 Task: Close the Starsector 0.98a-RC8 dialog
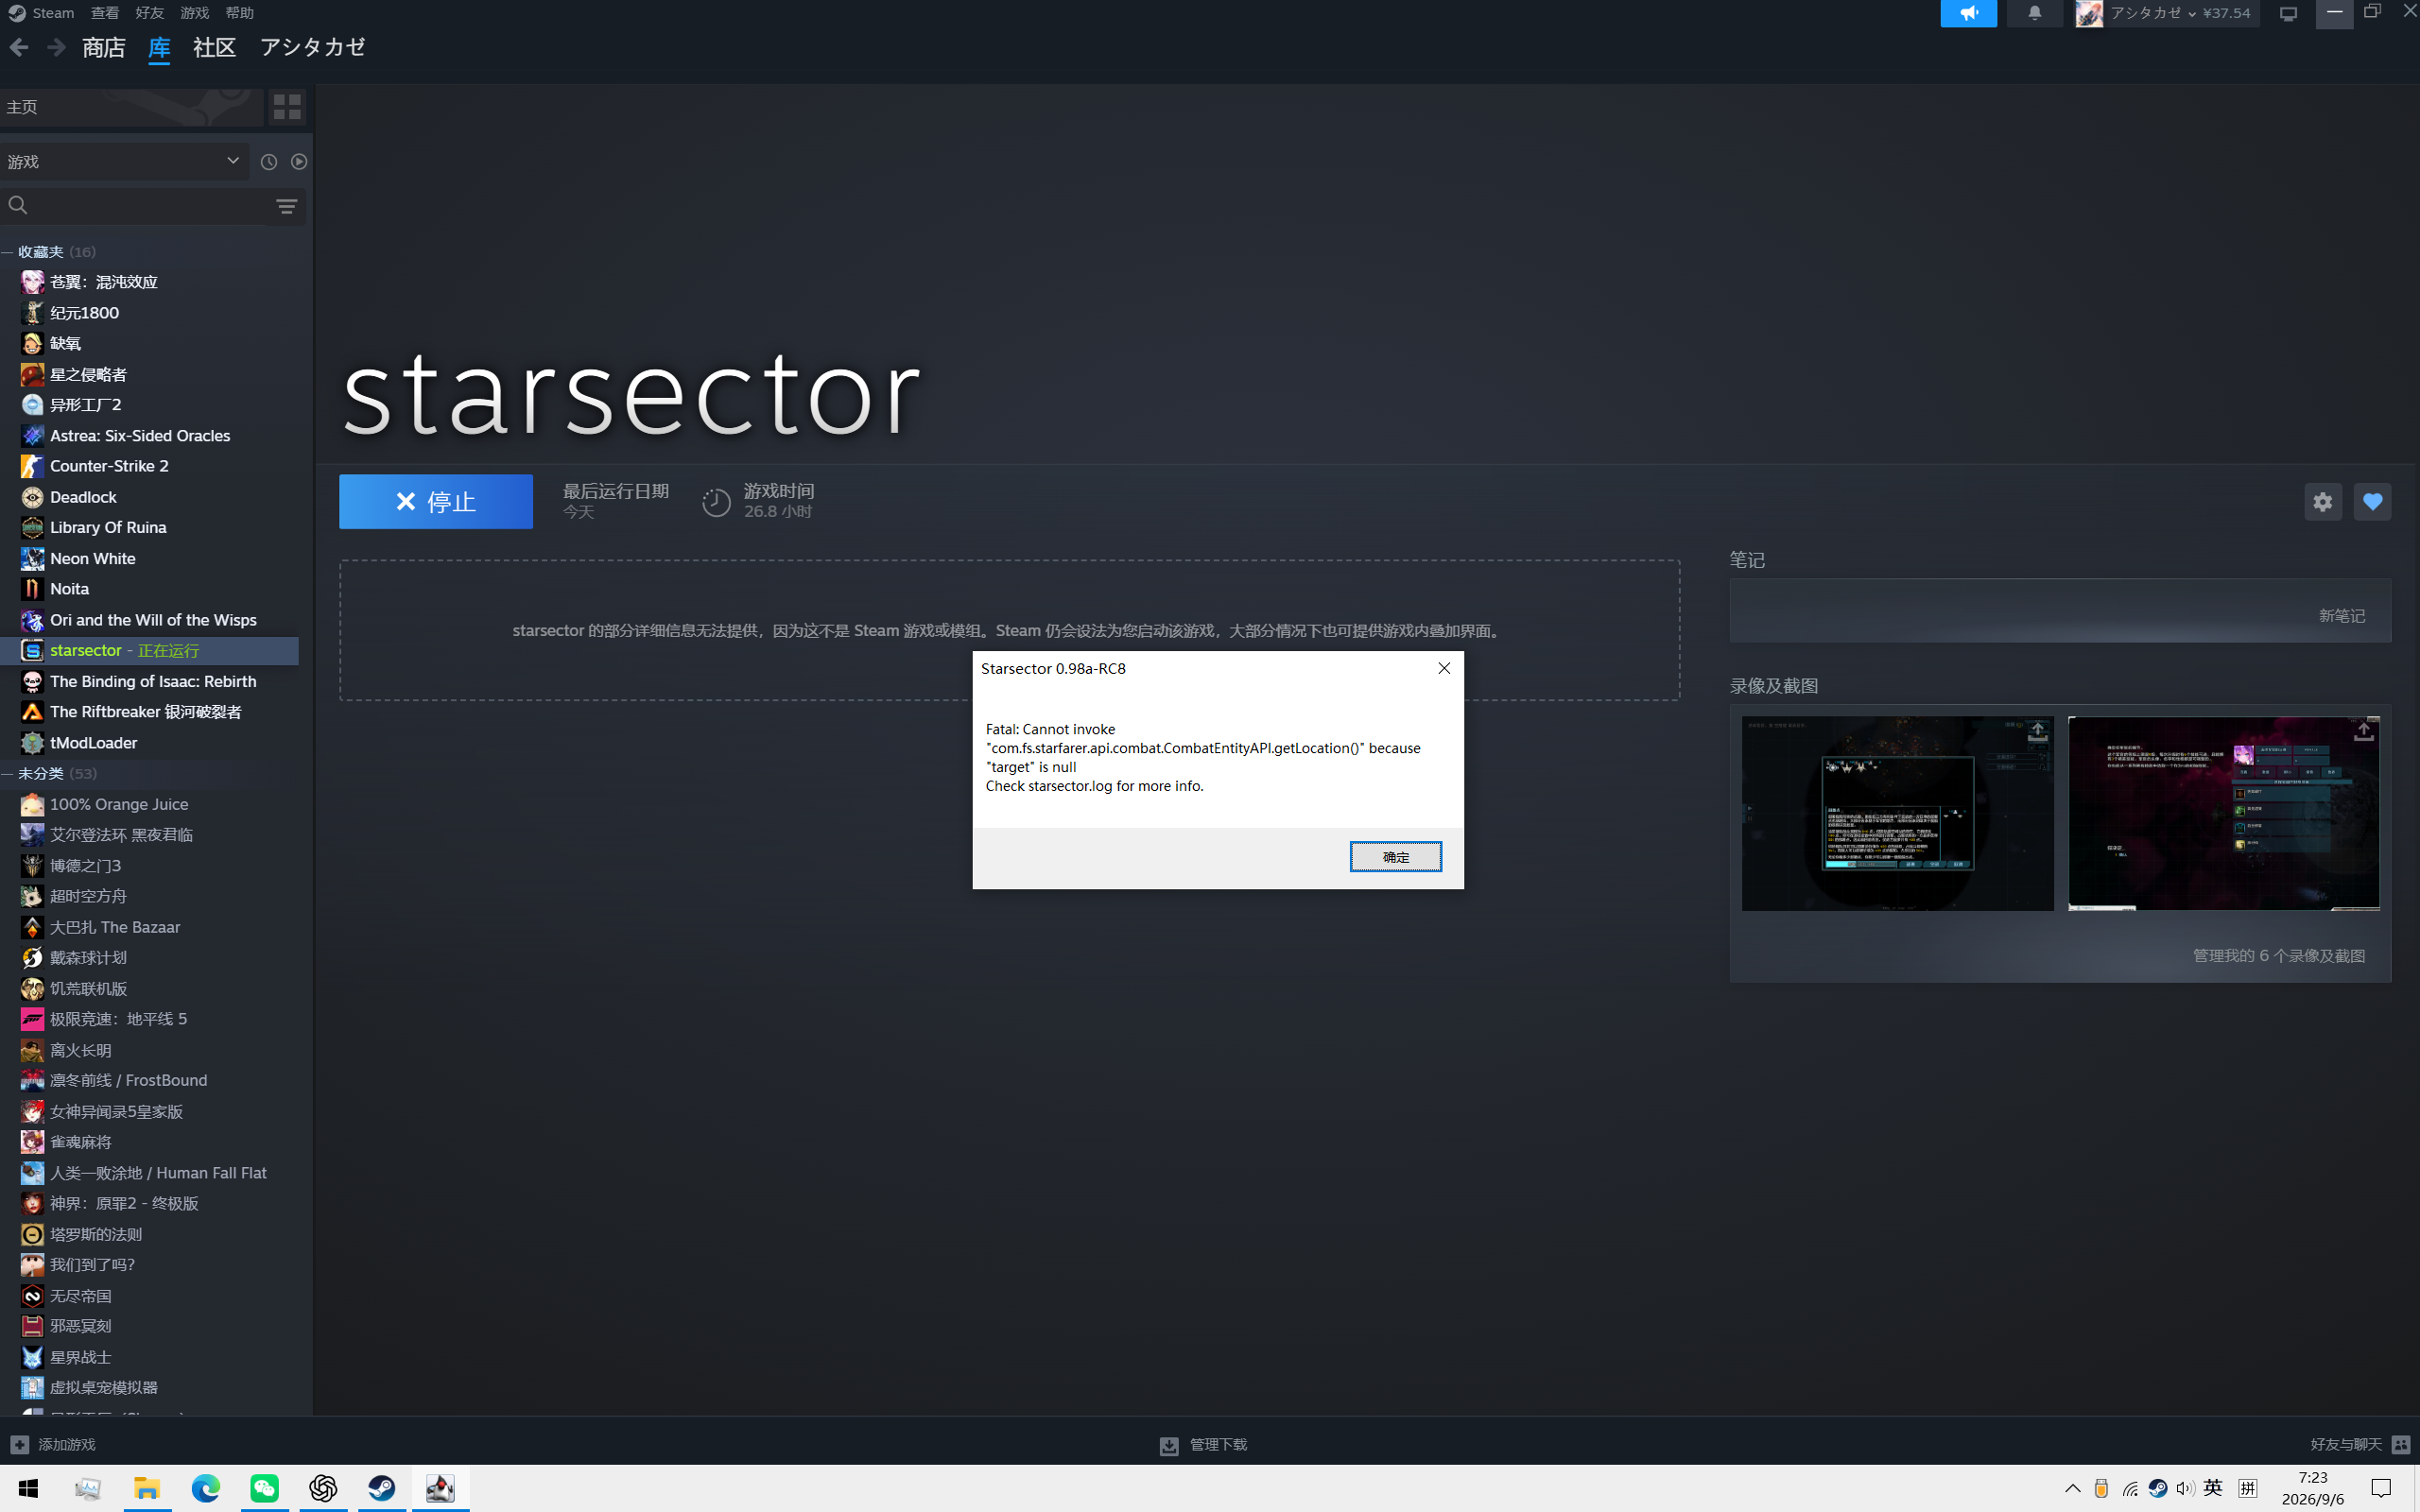(x=1443, y=668)
